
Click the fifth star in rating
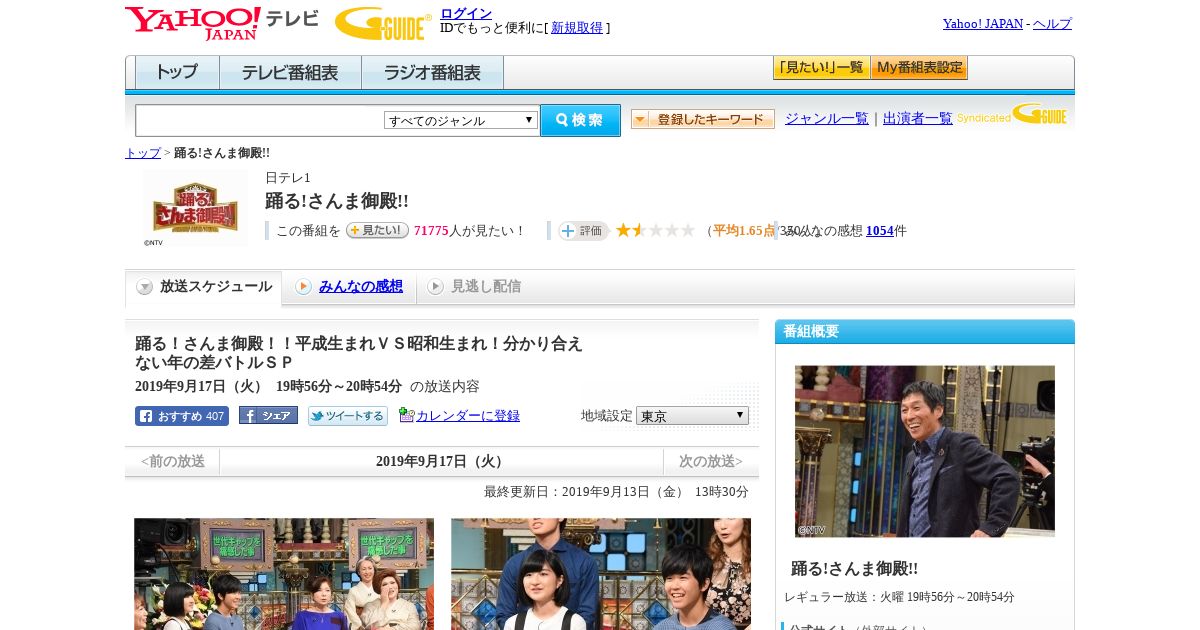tap(687, 230)
